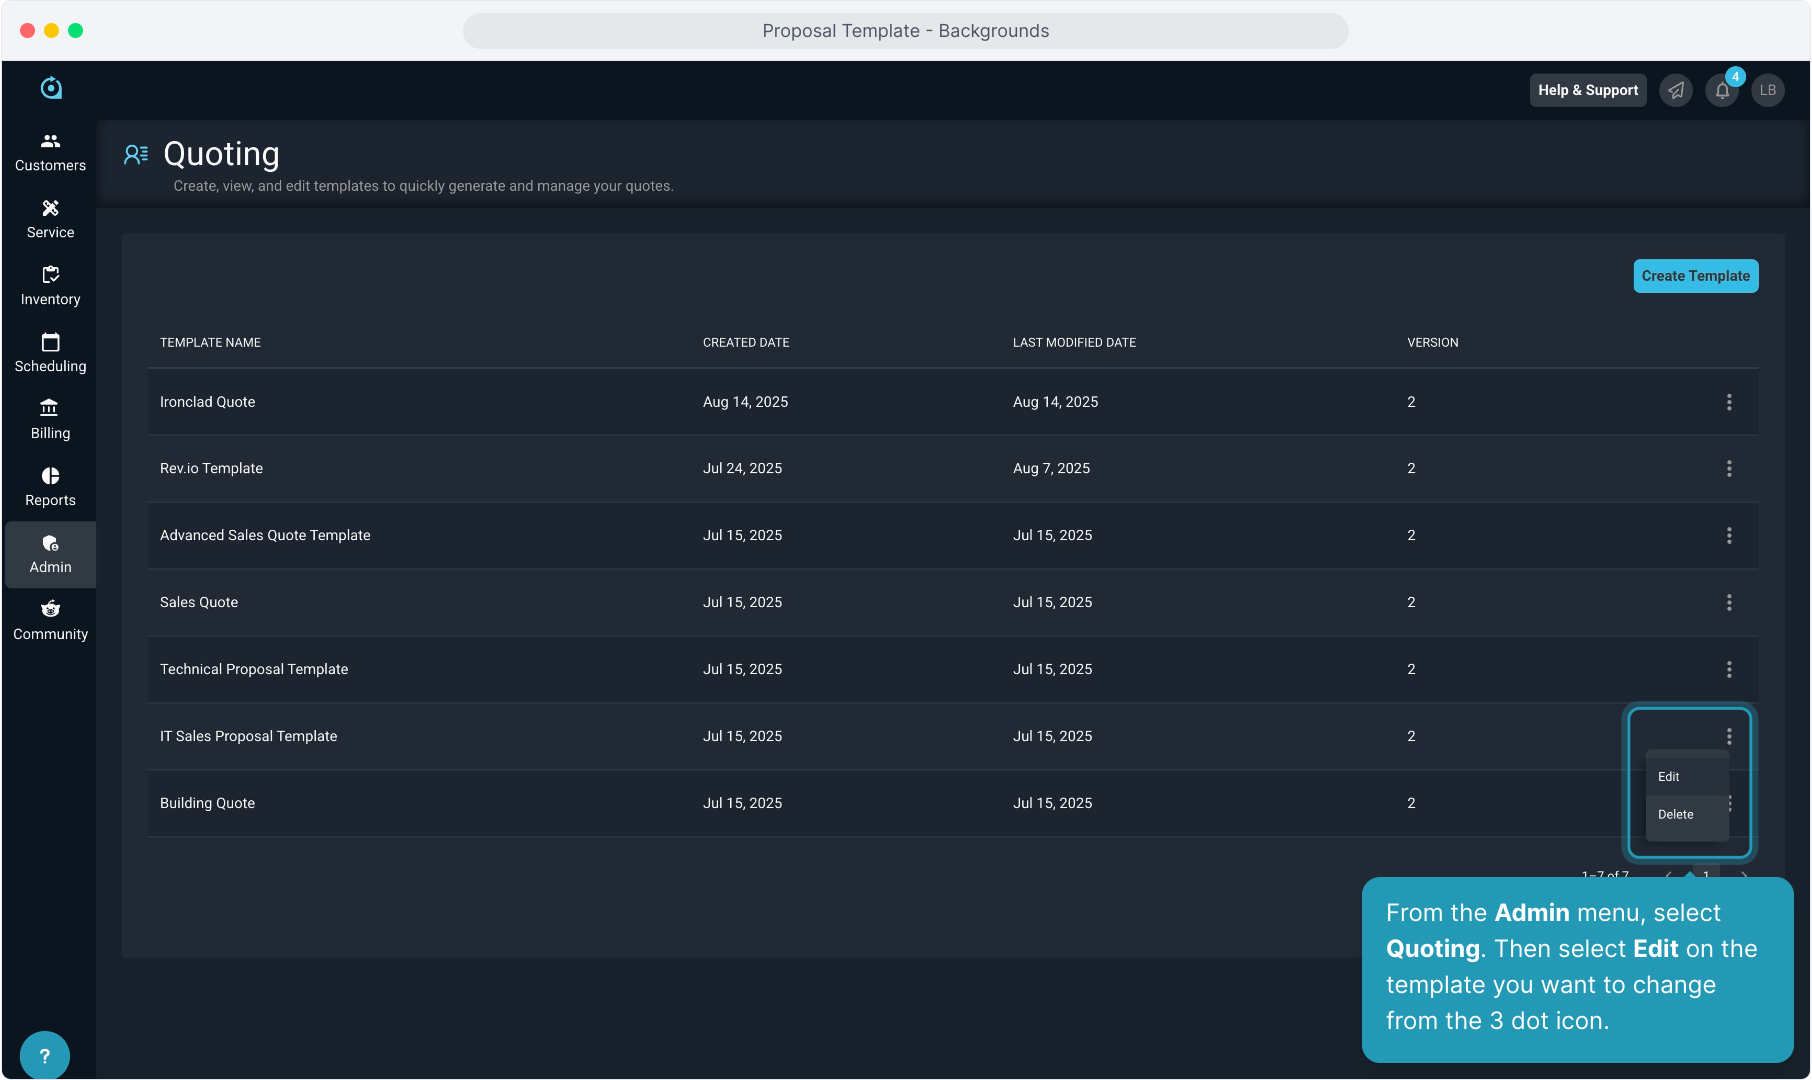This screenshot has width=1812, height=1080.
Task: Open the Service section in sidebar
Action: point(50,220)
